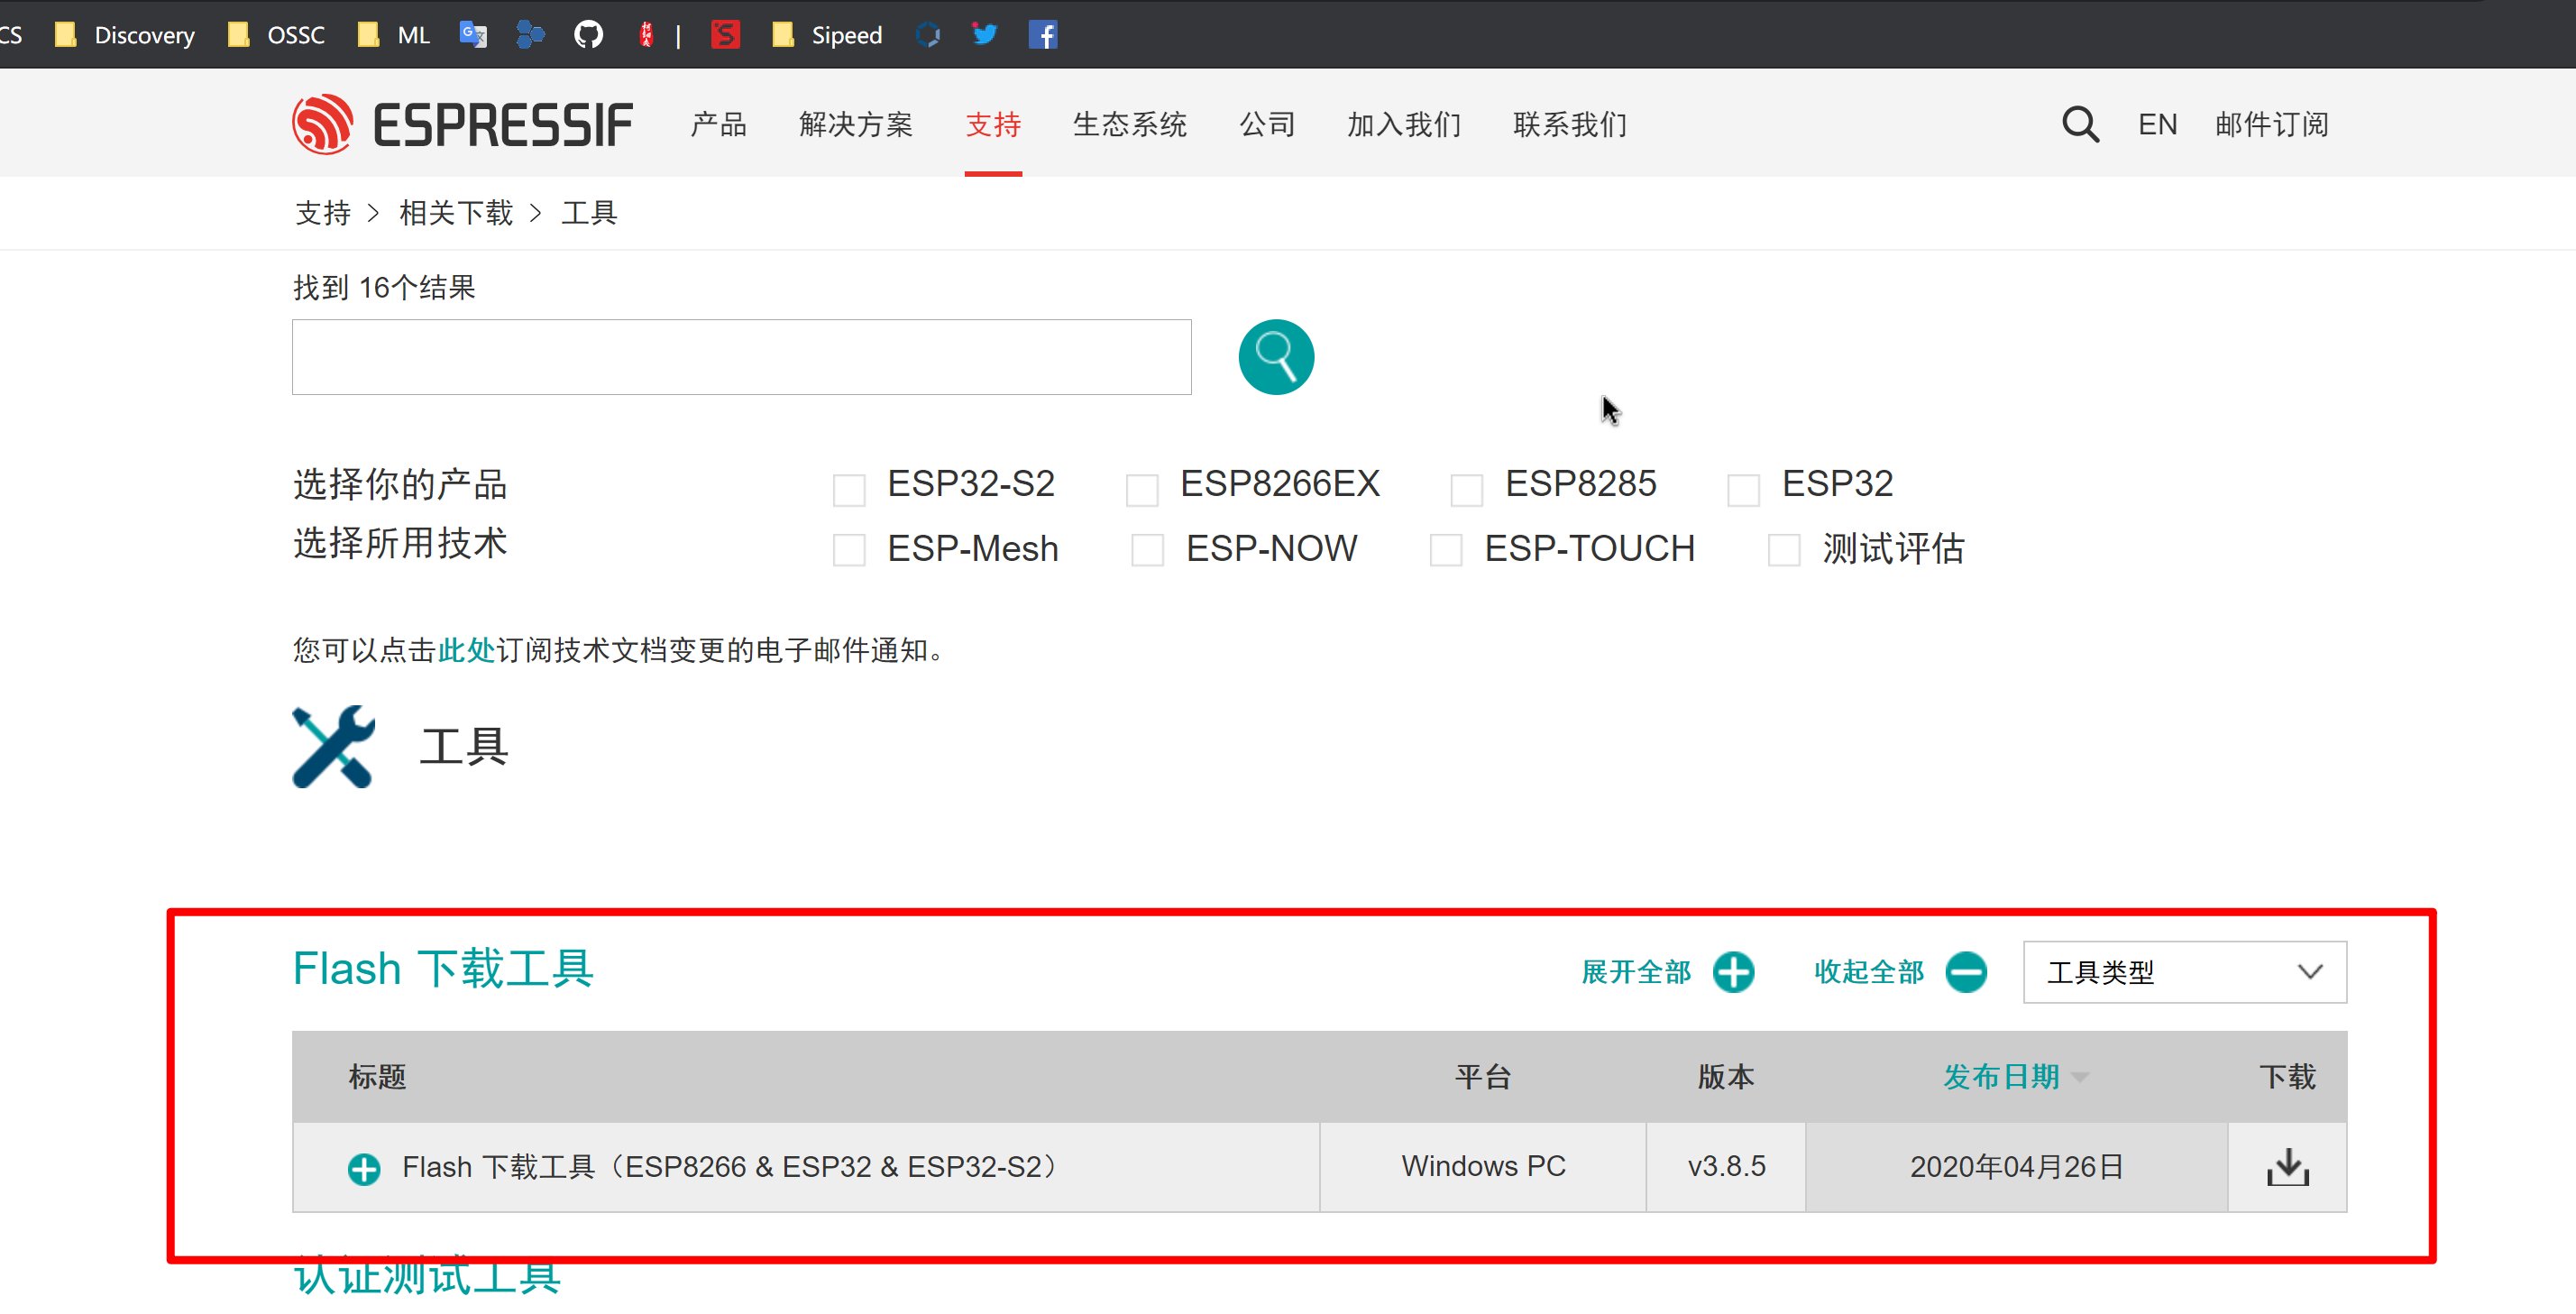Image resolution: width=2576 pixels, height=1314 pixels.
Task: Tick the ESP-NOW technology checkbox
Action: (1147, 550)
